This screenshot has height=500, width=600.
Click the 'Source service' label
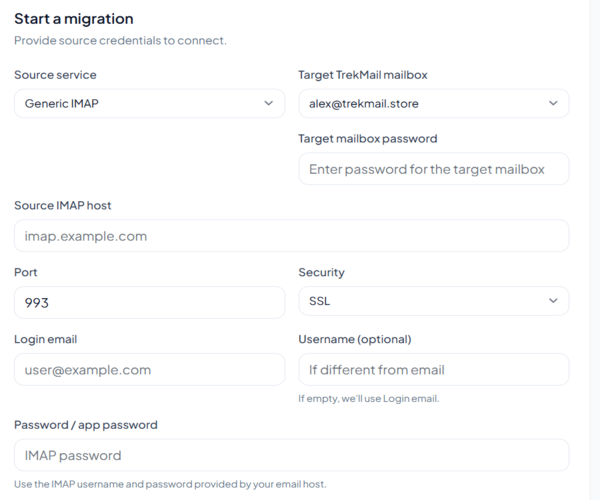(x=55, y=75)
